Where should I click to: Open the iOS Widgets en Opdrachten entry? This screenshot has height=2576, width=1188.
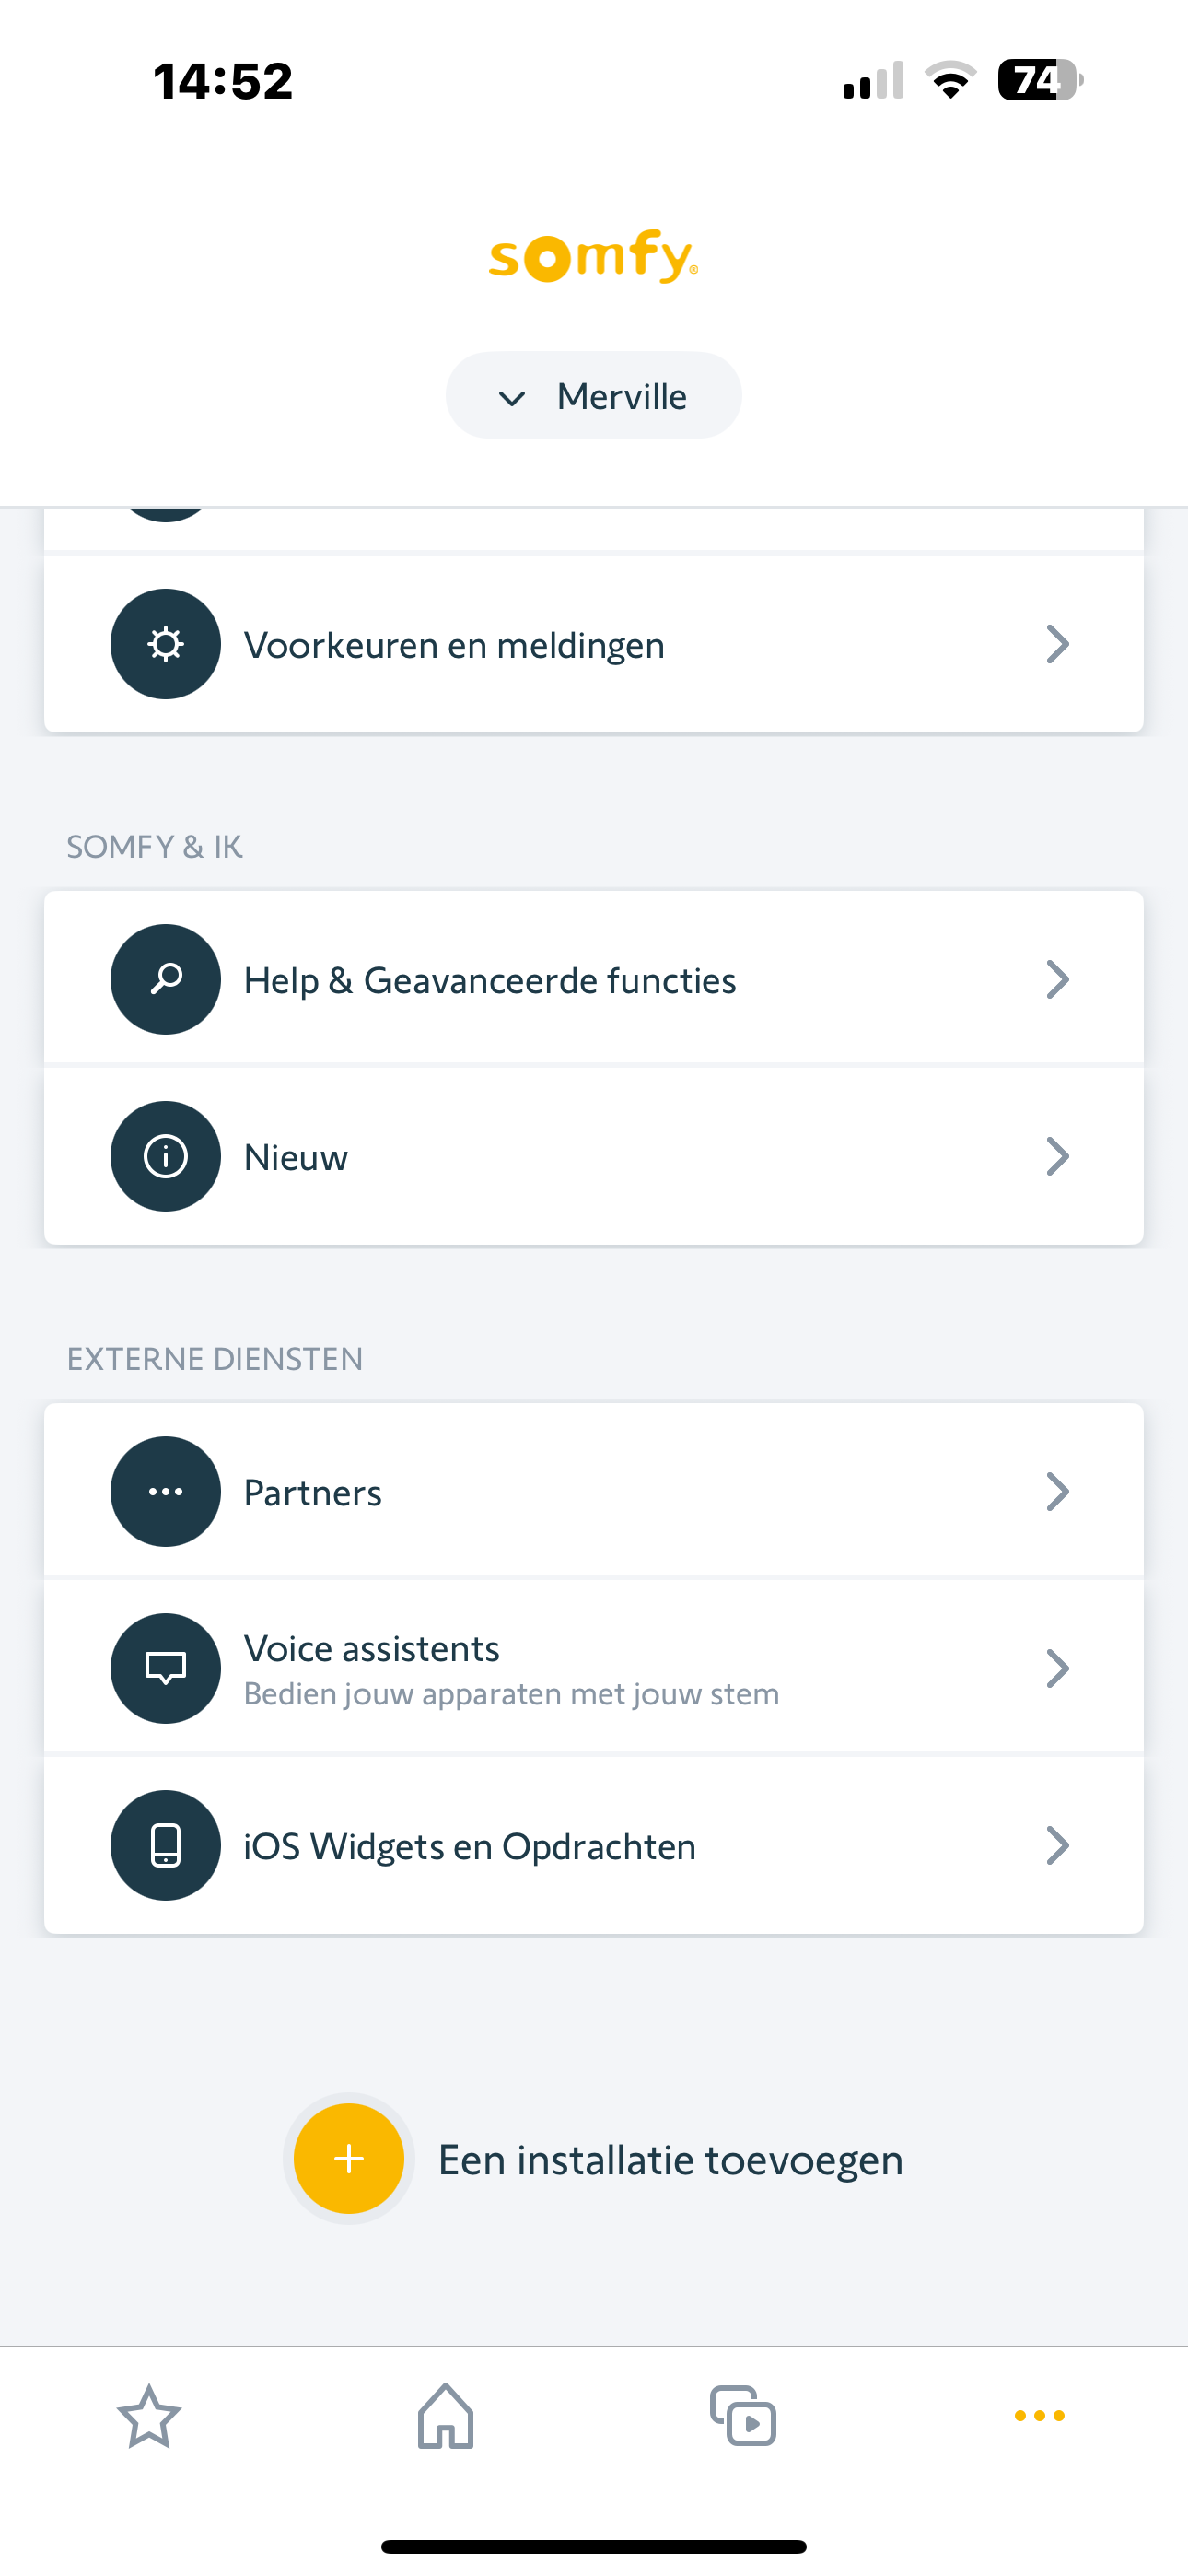coord(470,1846)
